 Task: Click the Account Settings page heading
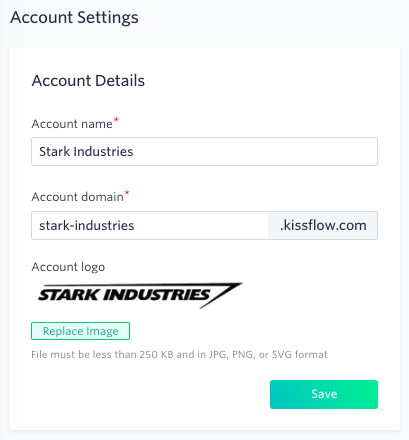pyautogui.click(x=74, y=18)
